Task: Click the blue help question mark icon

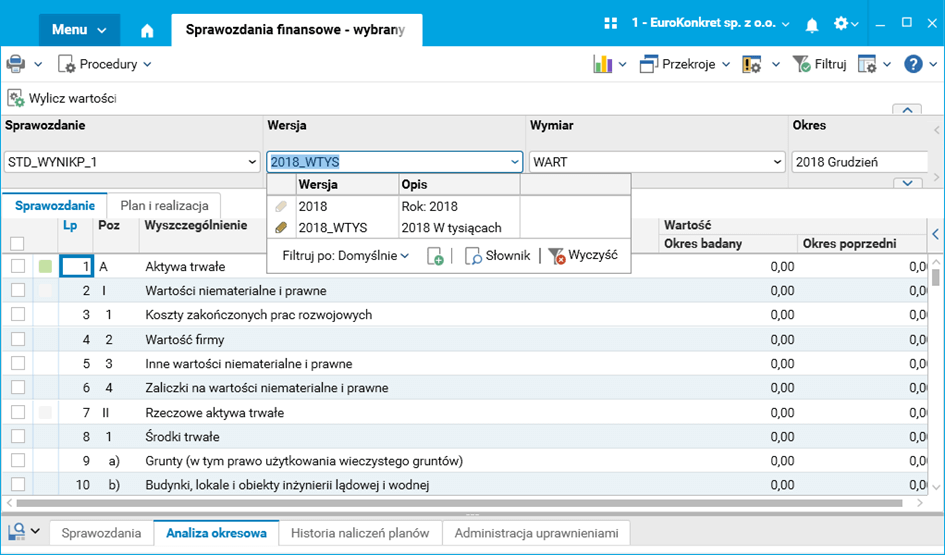Action: click(x=913, y=64)
